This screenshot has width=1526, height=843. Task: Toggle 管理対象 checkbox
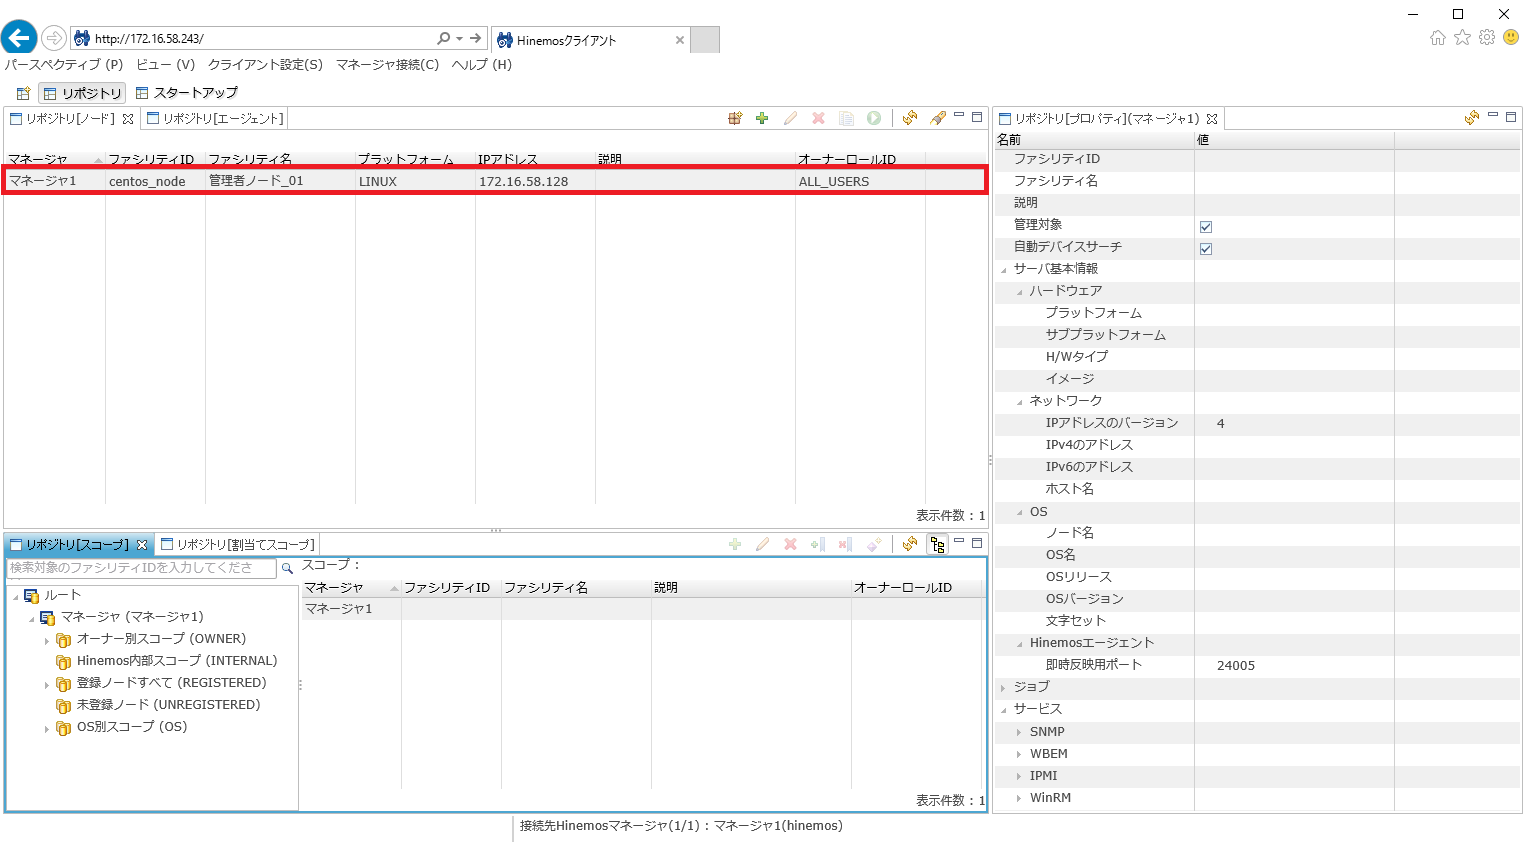pos(1206,227)
